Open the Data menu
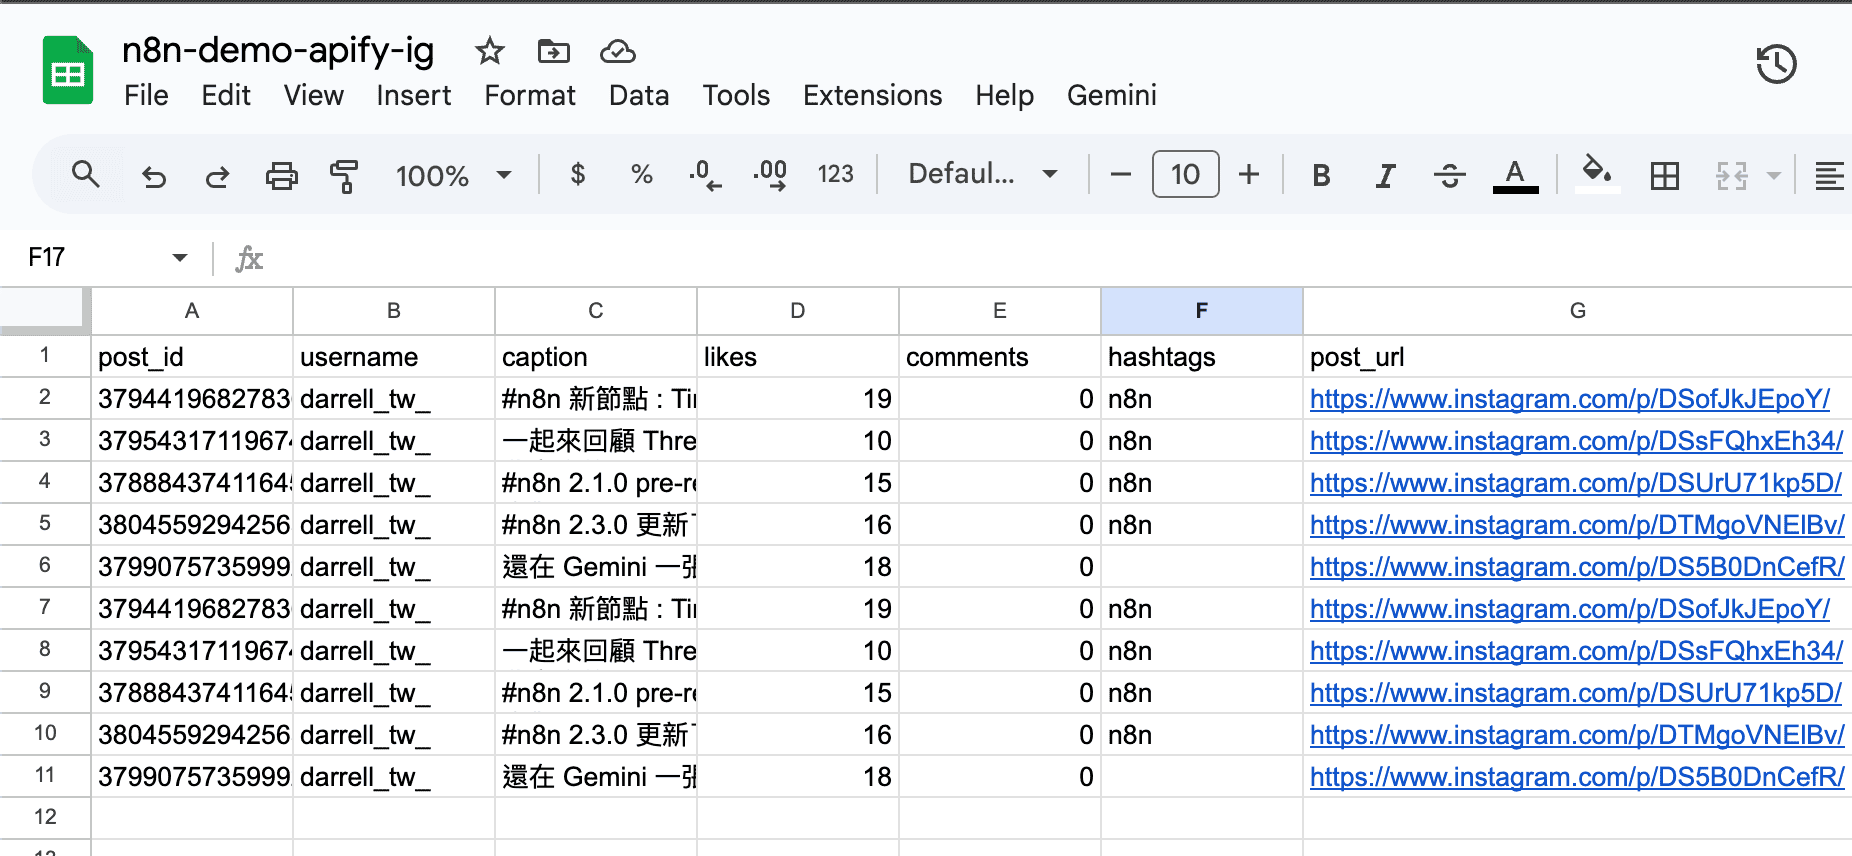 tap(639, 96)
